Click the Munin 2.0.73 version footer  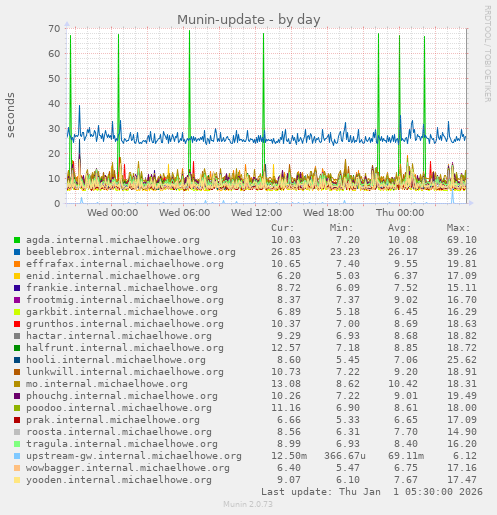click(x=248, y=504)
